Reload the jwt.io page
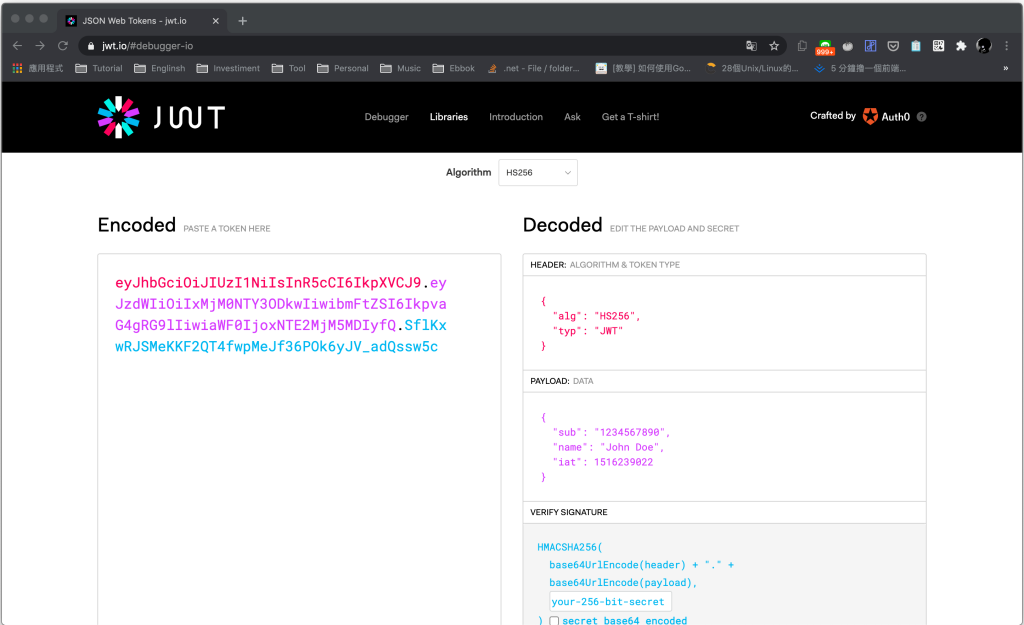 pyautogui.click(x=63, y=46)
